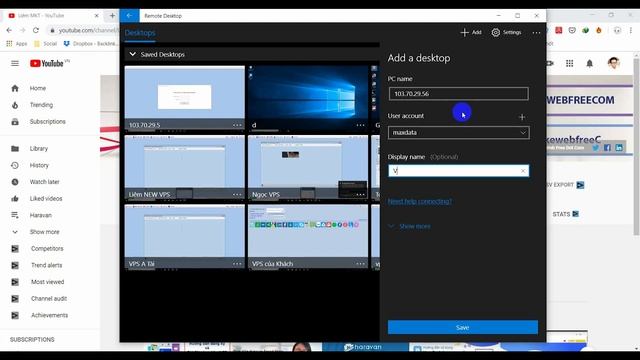Focus the Display name input field
This screenshot has width=640, height=360.
[459, 171]
